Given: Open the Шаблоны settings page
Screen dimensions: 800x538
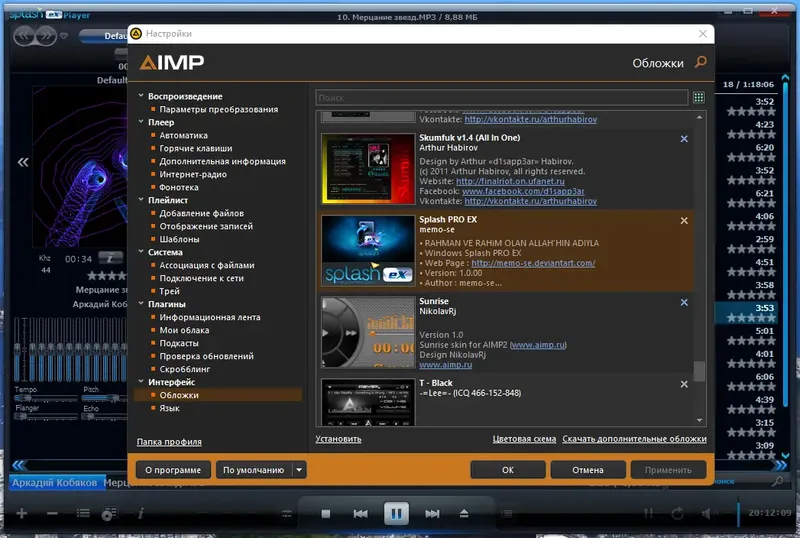Looking at the screenshot, I should pyautogui.click(x=179, y=239).
